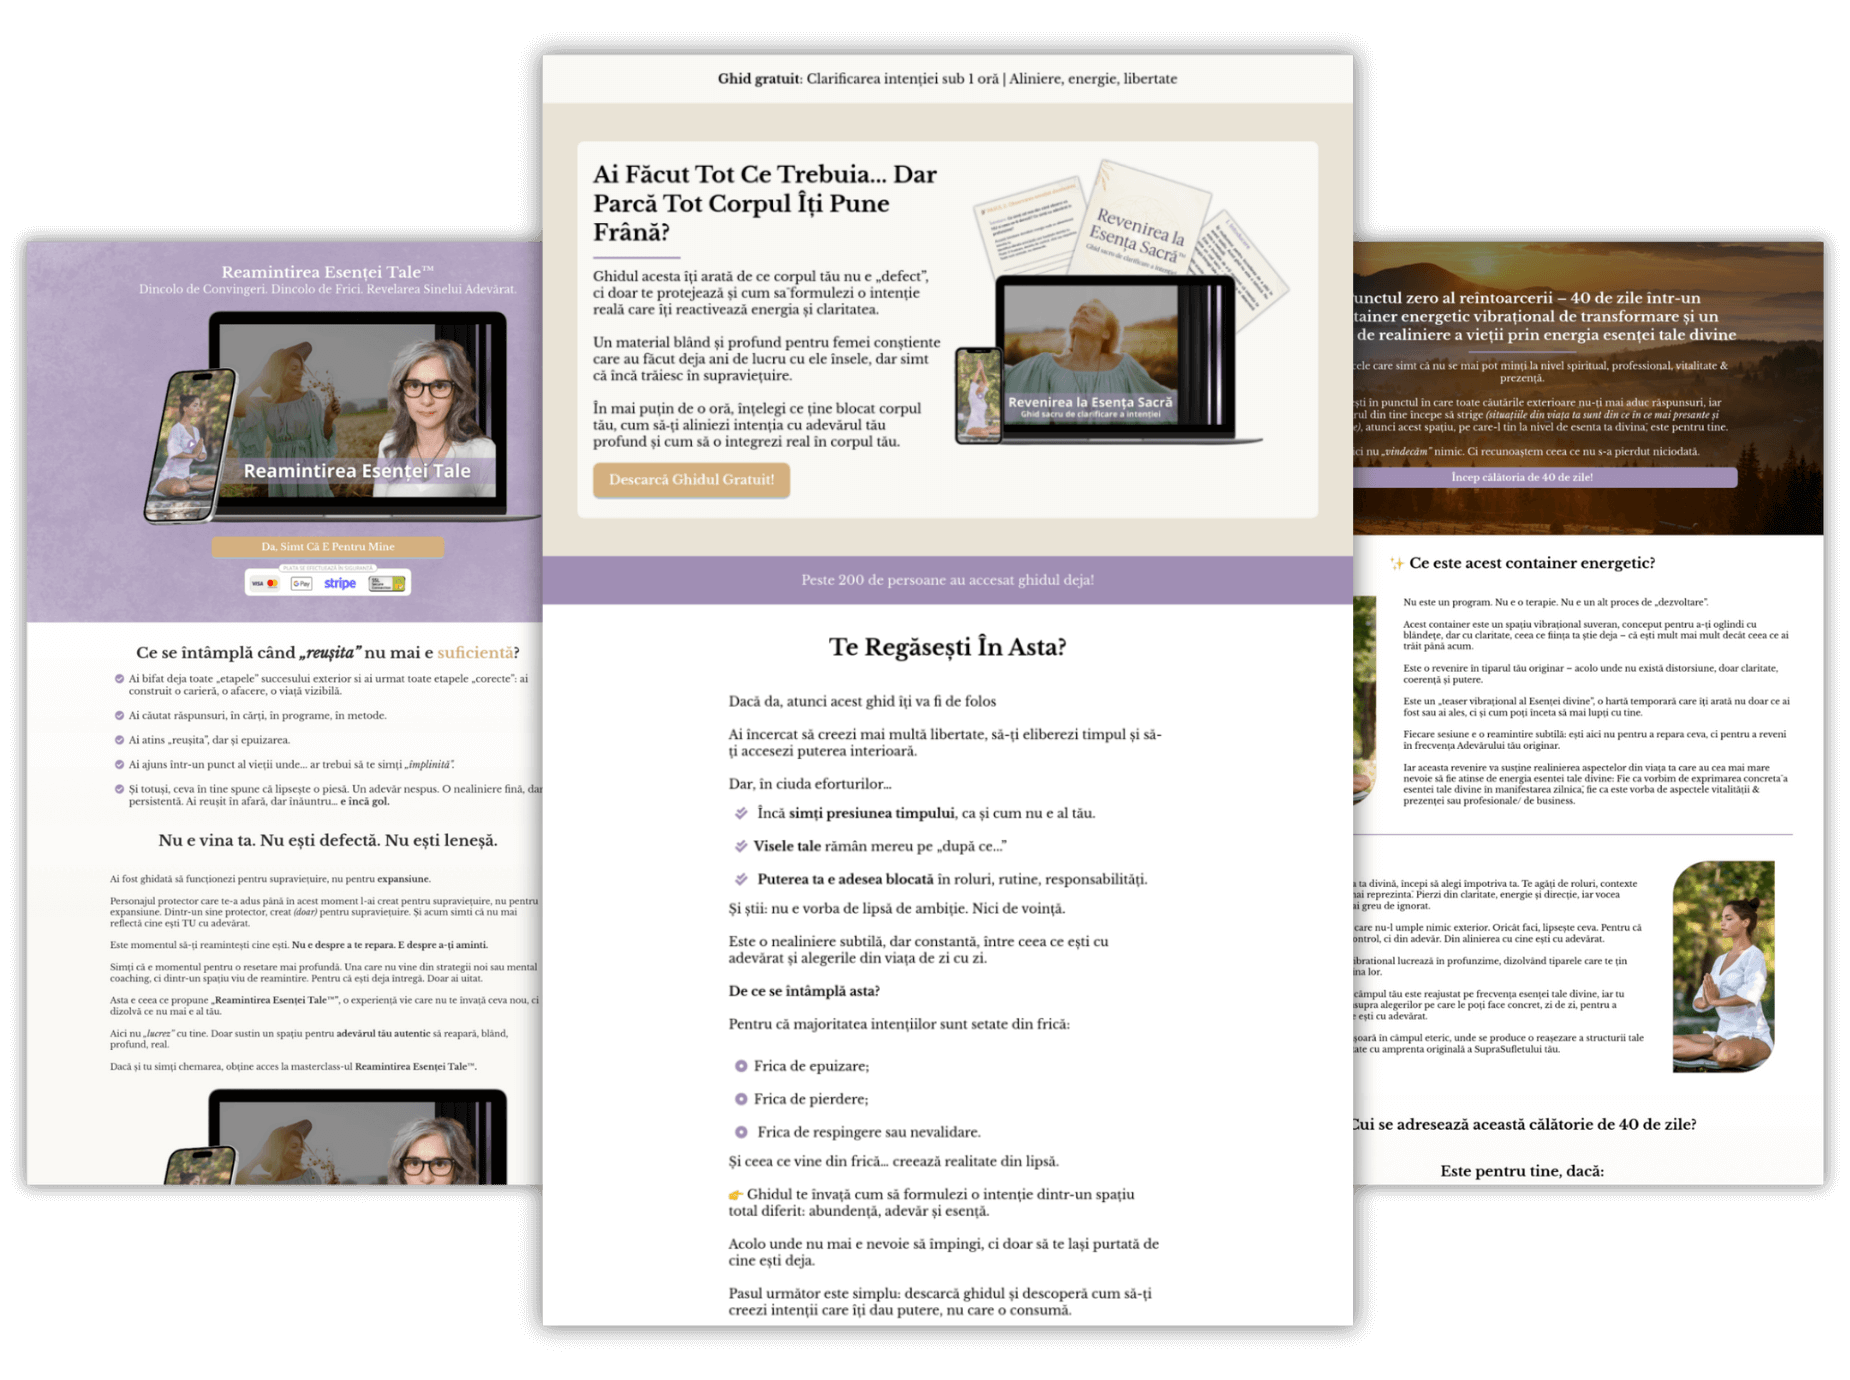1850x1380 pixels.
Task: Click the heading "Te Regăsești În Asta?"
Action: coord(947,647)
